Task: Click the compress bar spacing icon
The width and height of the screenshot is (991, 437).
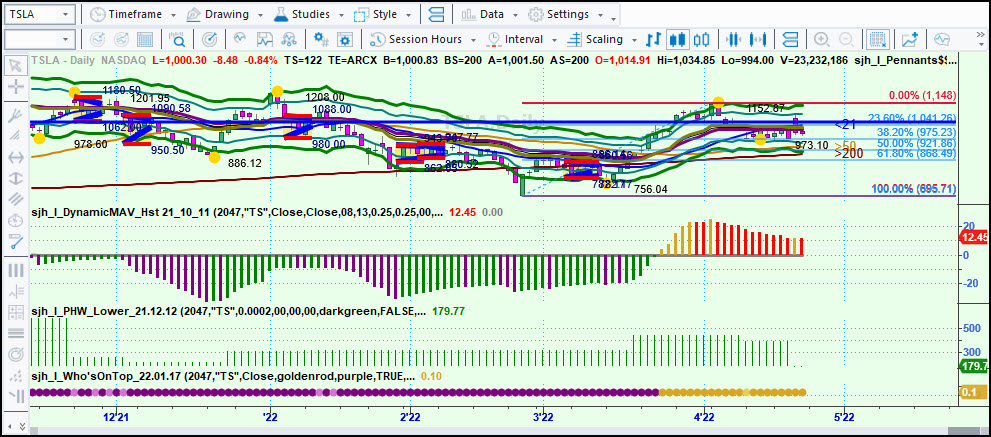Action: [x=733, y=39]
